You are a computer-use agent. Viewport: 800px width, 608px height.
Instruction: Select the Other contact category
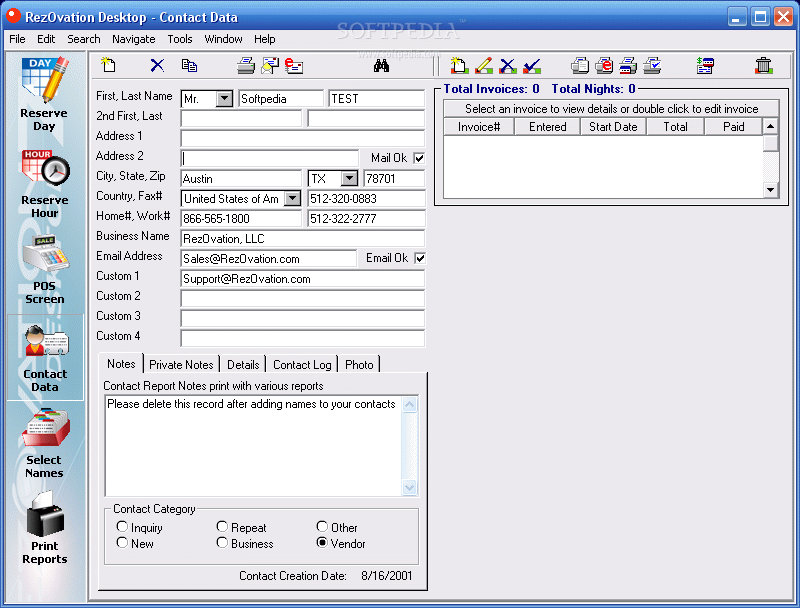pyautogui.click(x=322, y=526)
